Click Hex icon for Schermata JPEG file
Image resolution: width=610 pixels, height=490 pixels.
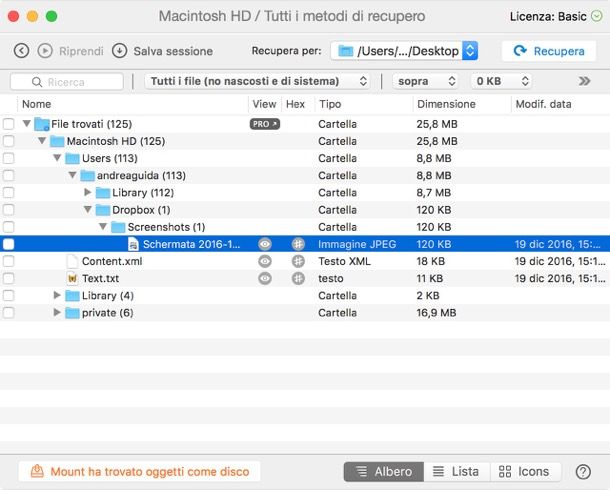pos(297,244)
